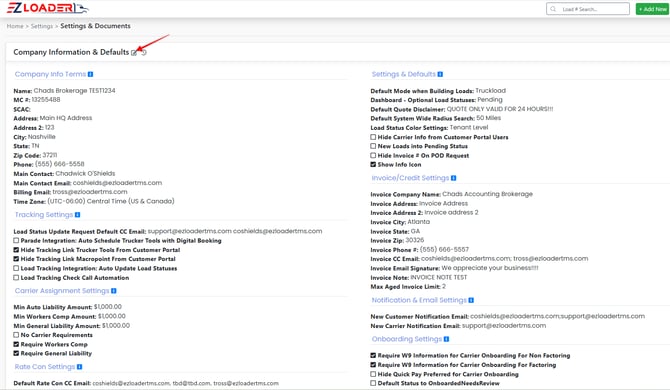Click invoice city value Atlanta
The width and height of the screenshot is (670, 390).
tap(419, 222)
